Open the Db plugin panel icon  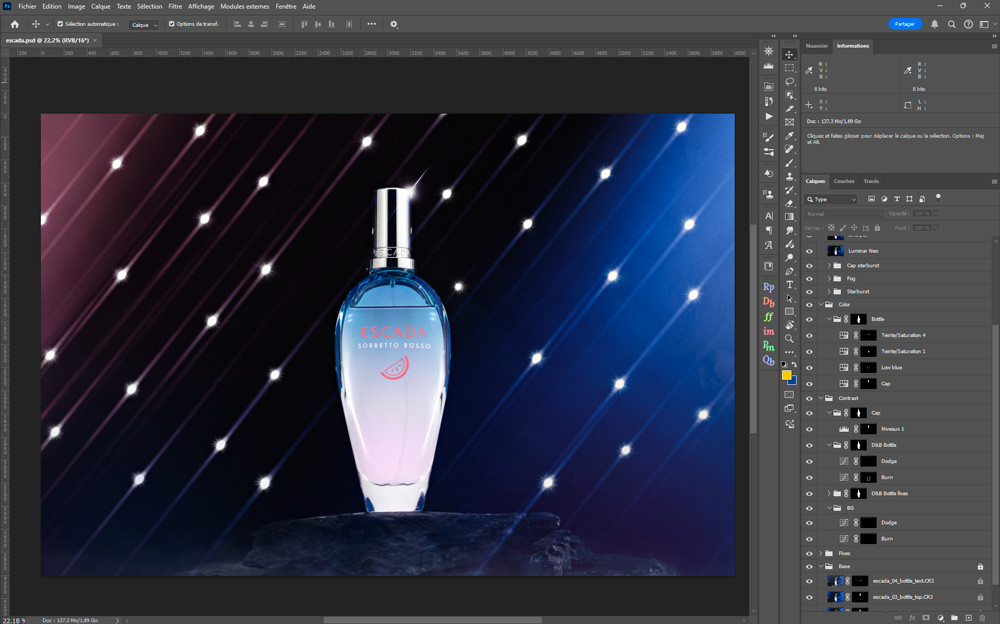pyautogui.click(x=768, y=302)
